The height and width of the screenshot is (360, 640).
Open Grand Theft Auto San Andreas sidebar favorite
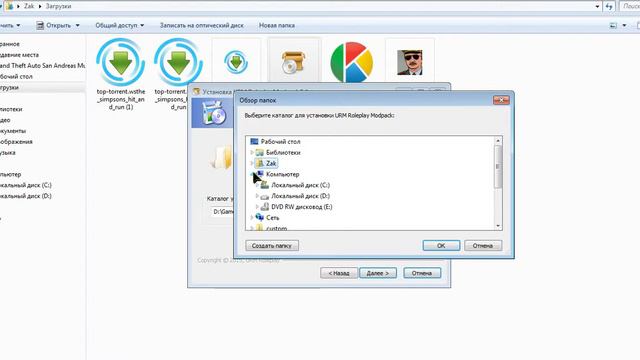(x=42, y=66)
